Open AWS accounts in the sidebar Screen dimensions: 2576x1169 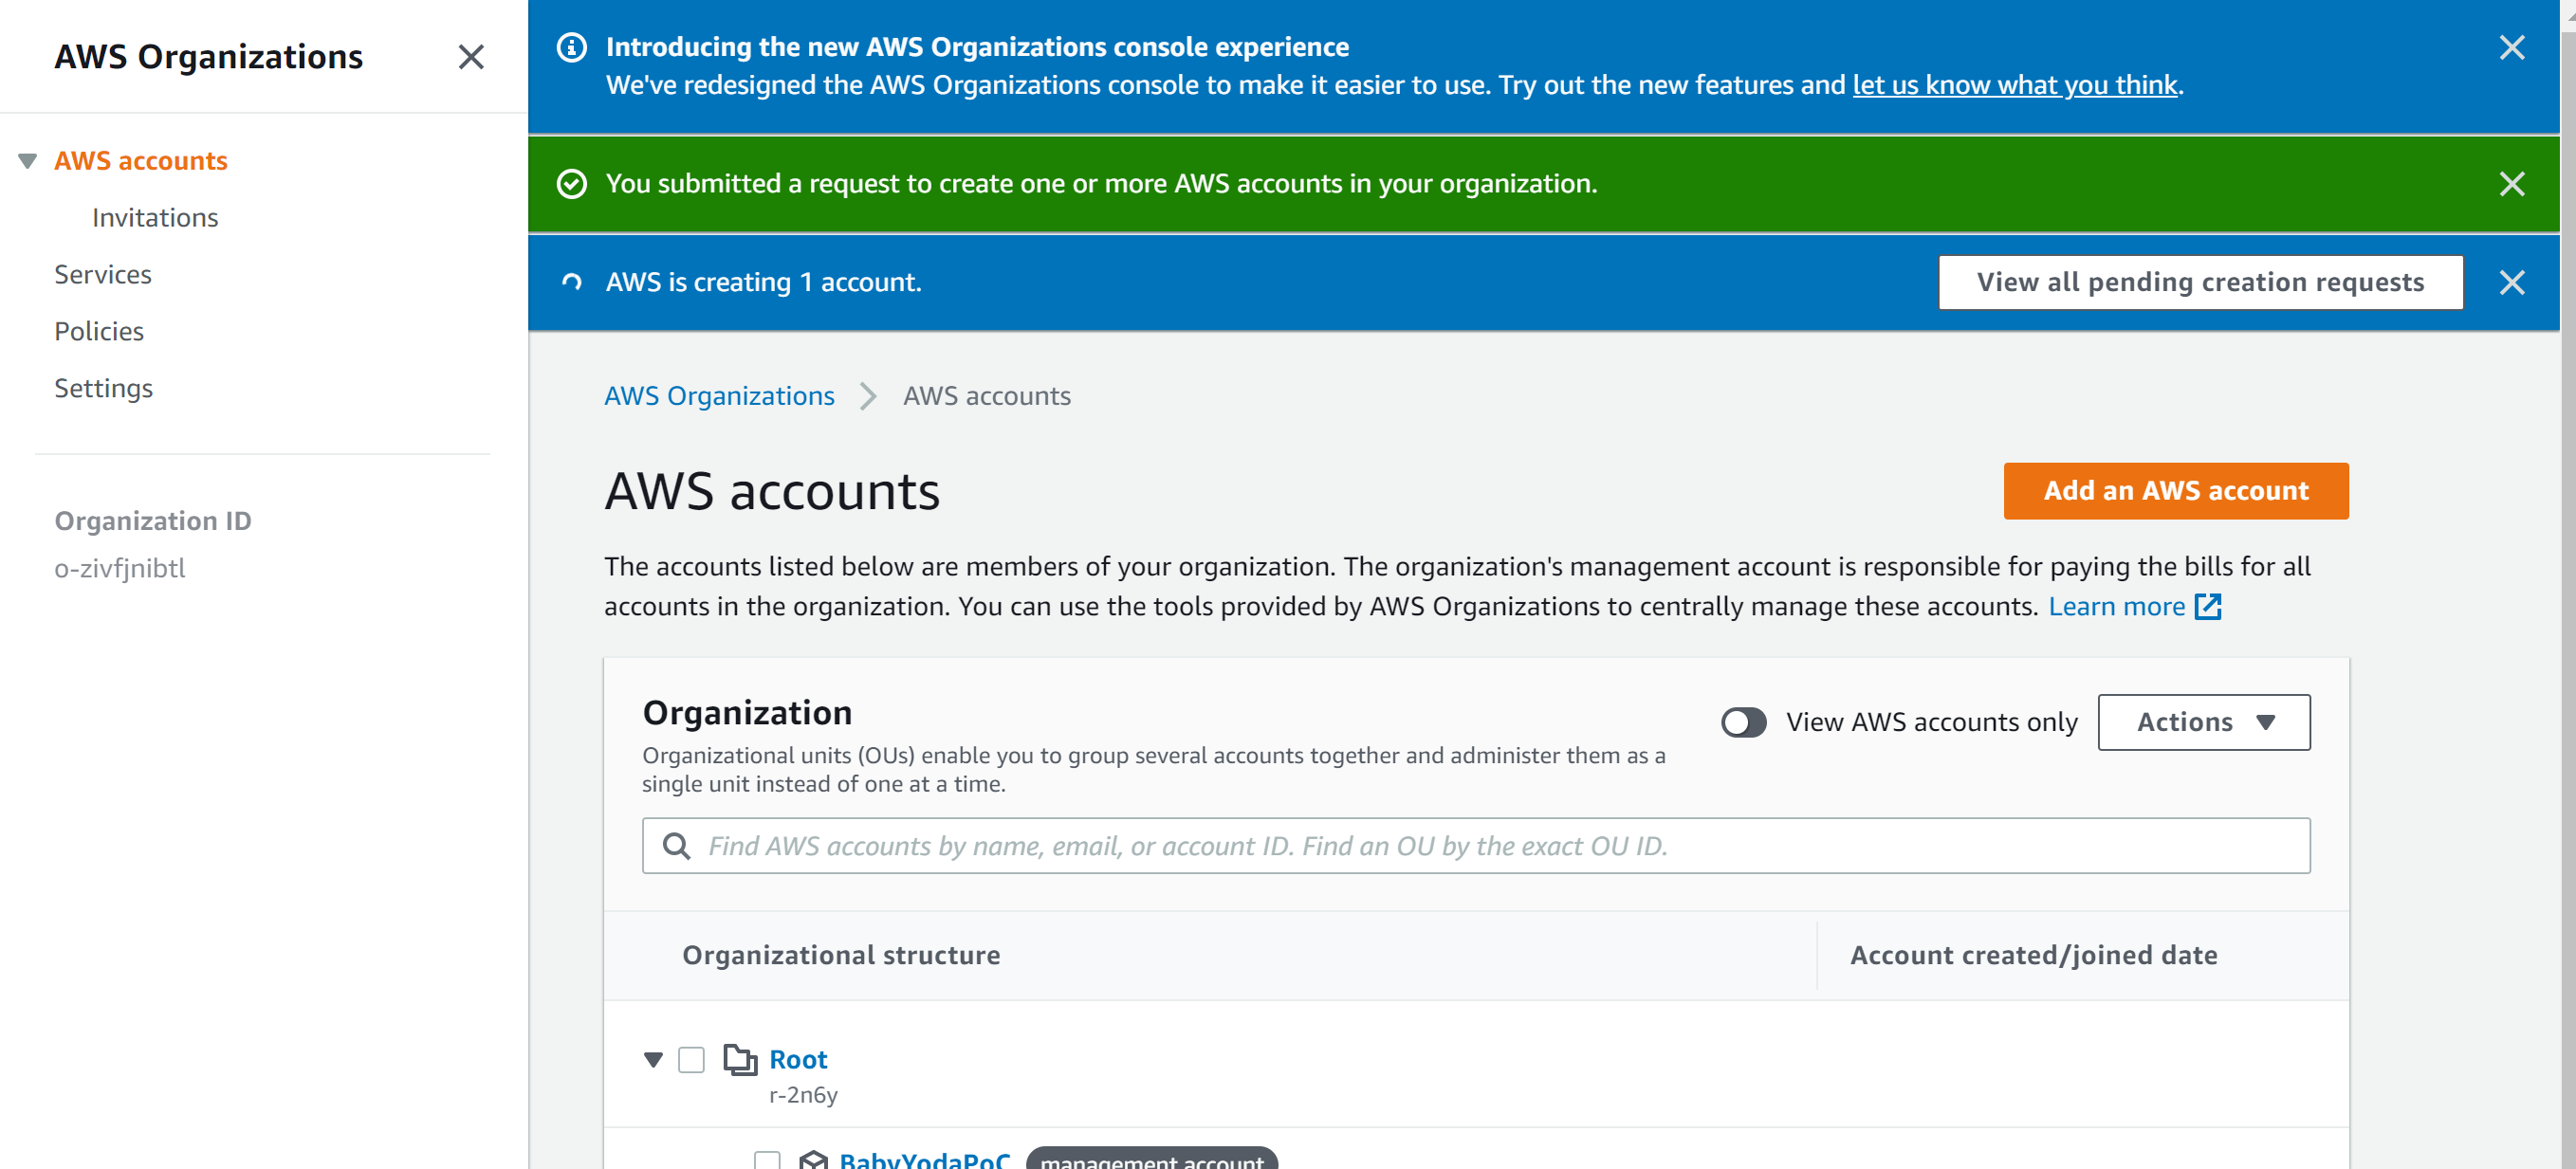141,161
